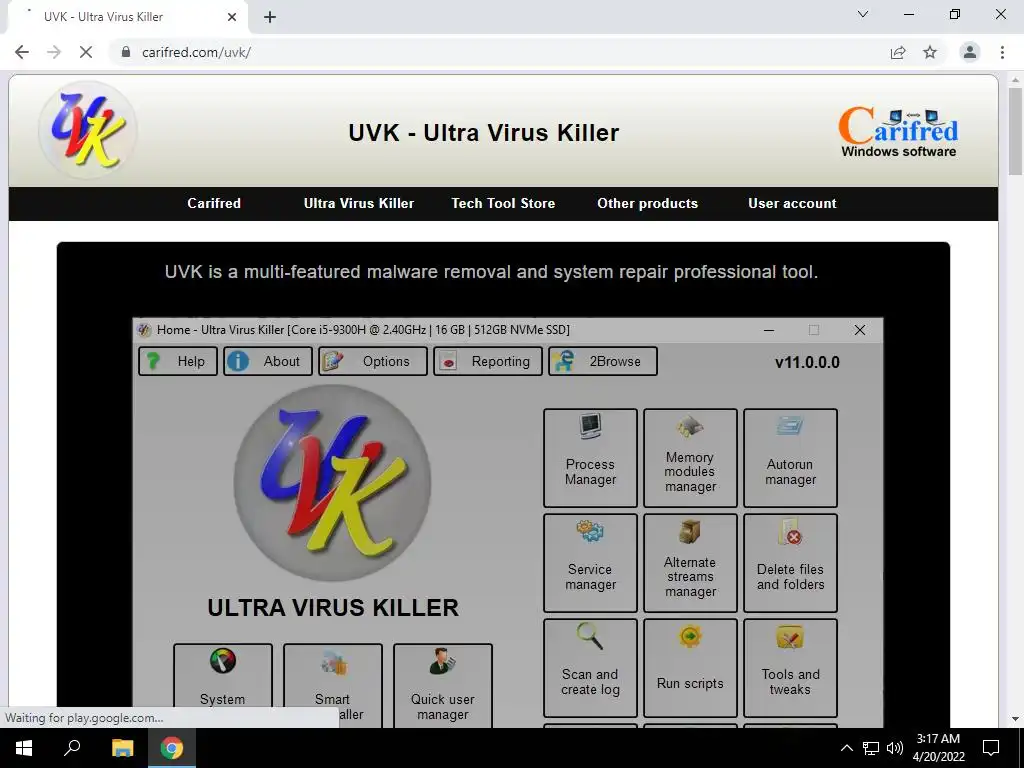Go back to previous page
1024x768 pixels.
tap(22, 52)
